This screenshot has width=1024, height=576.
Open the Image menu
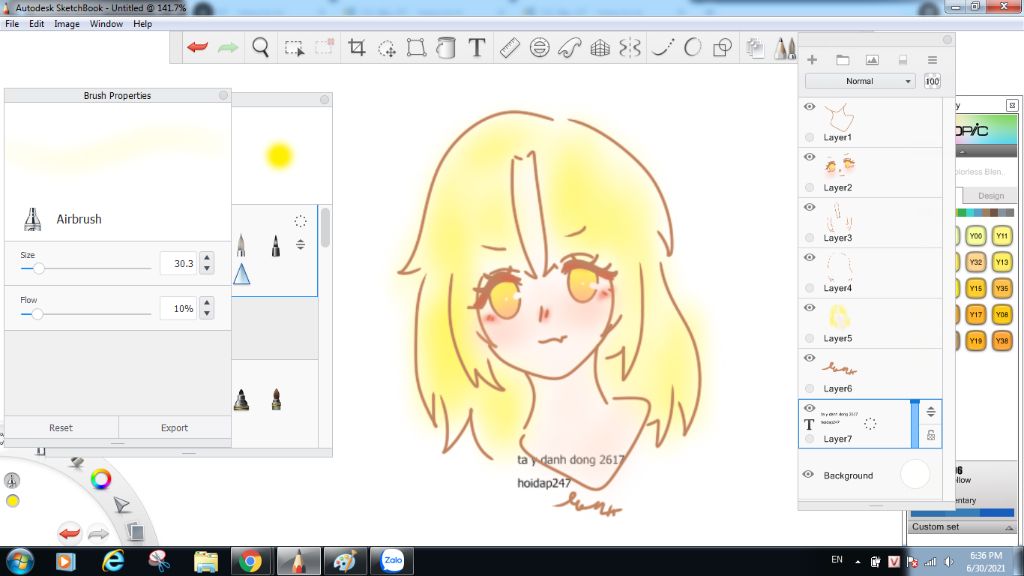[67, 24]
